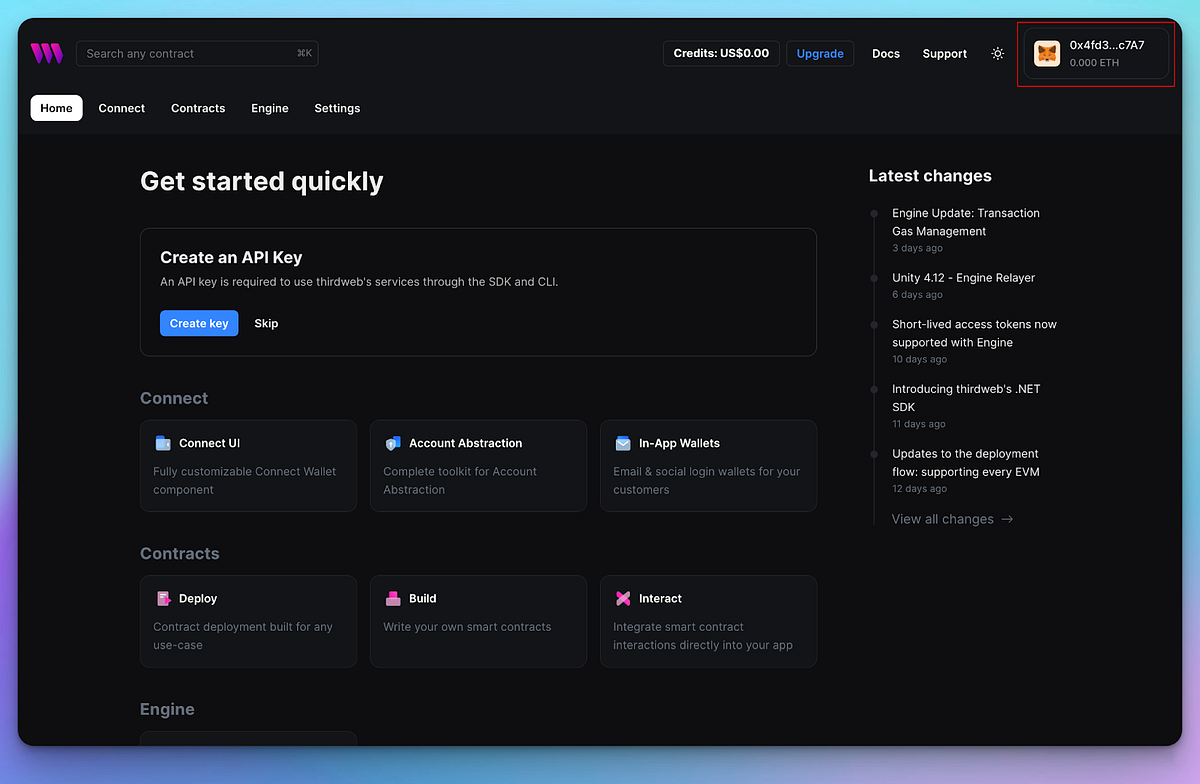Select the Deploy contract icon

click(164, 598)
